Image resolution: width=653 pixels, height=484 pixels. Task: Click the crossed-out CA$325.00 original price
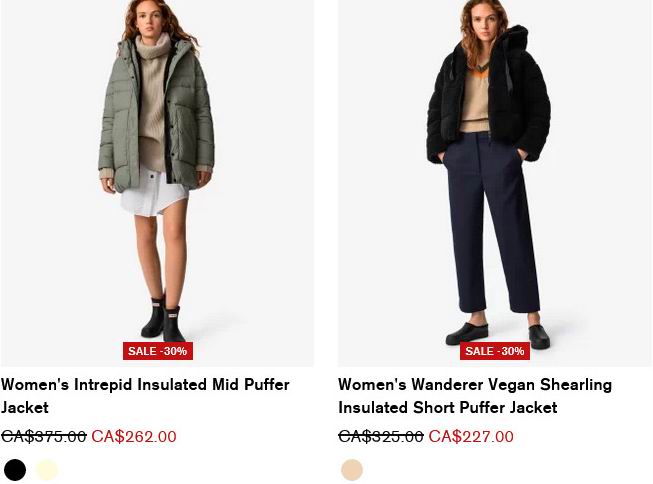point(381,437)
